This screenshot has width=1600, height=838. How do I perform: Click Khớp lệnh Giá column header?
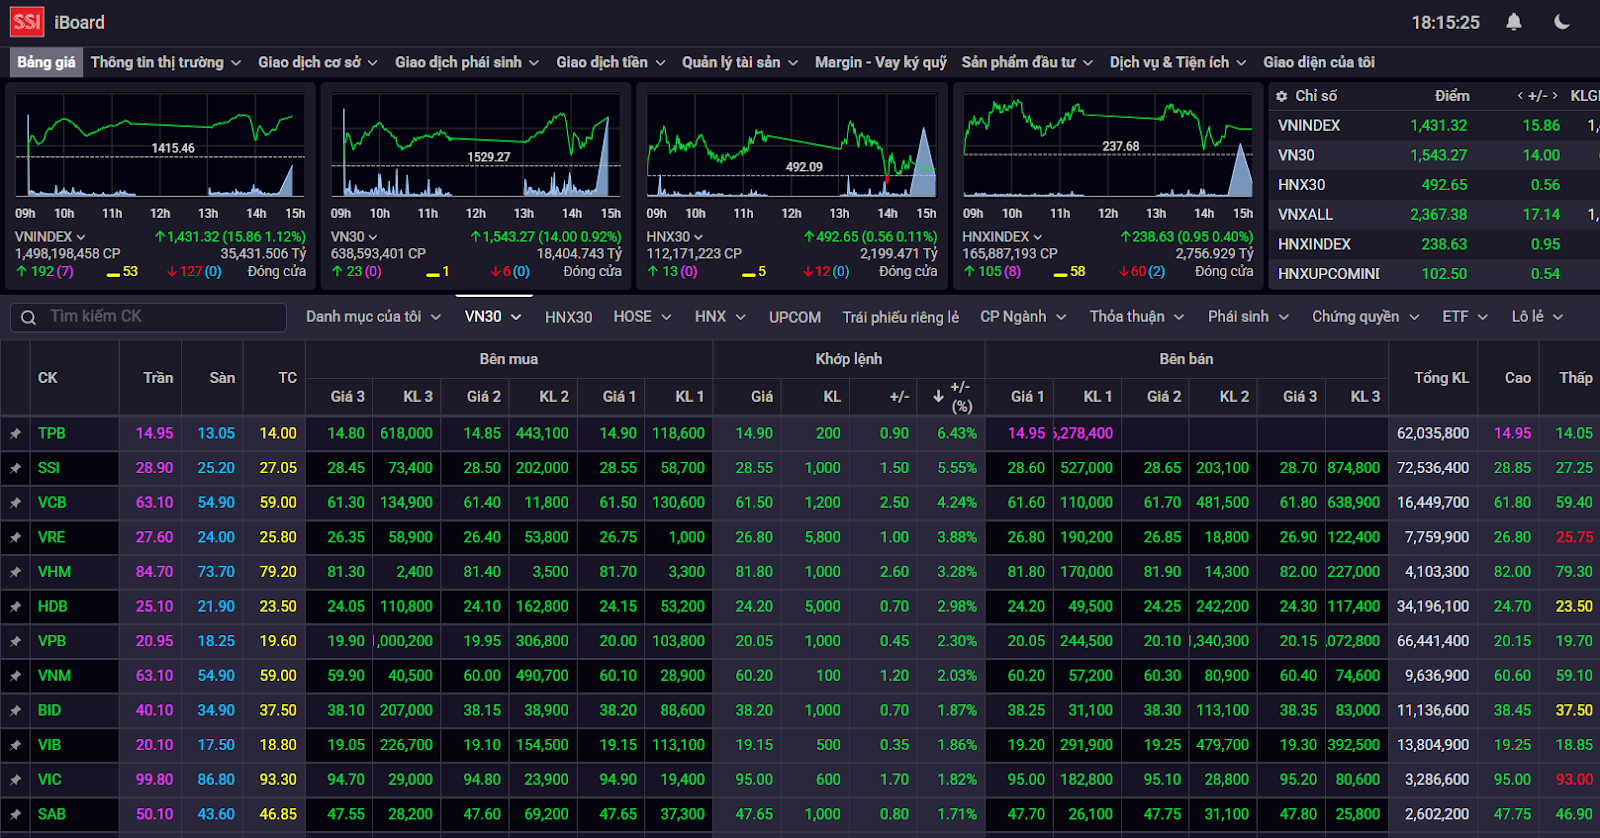[x=762, y=397]
